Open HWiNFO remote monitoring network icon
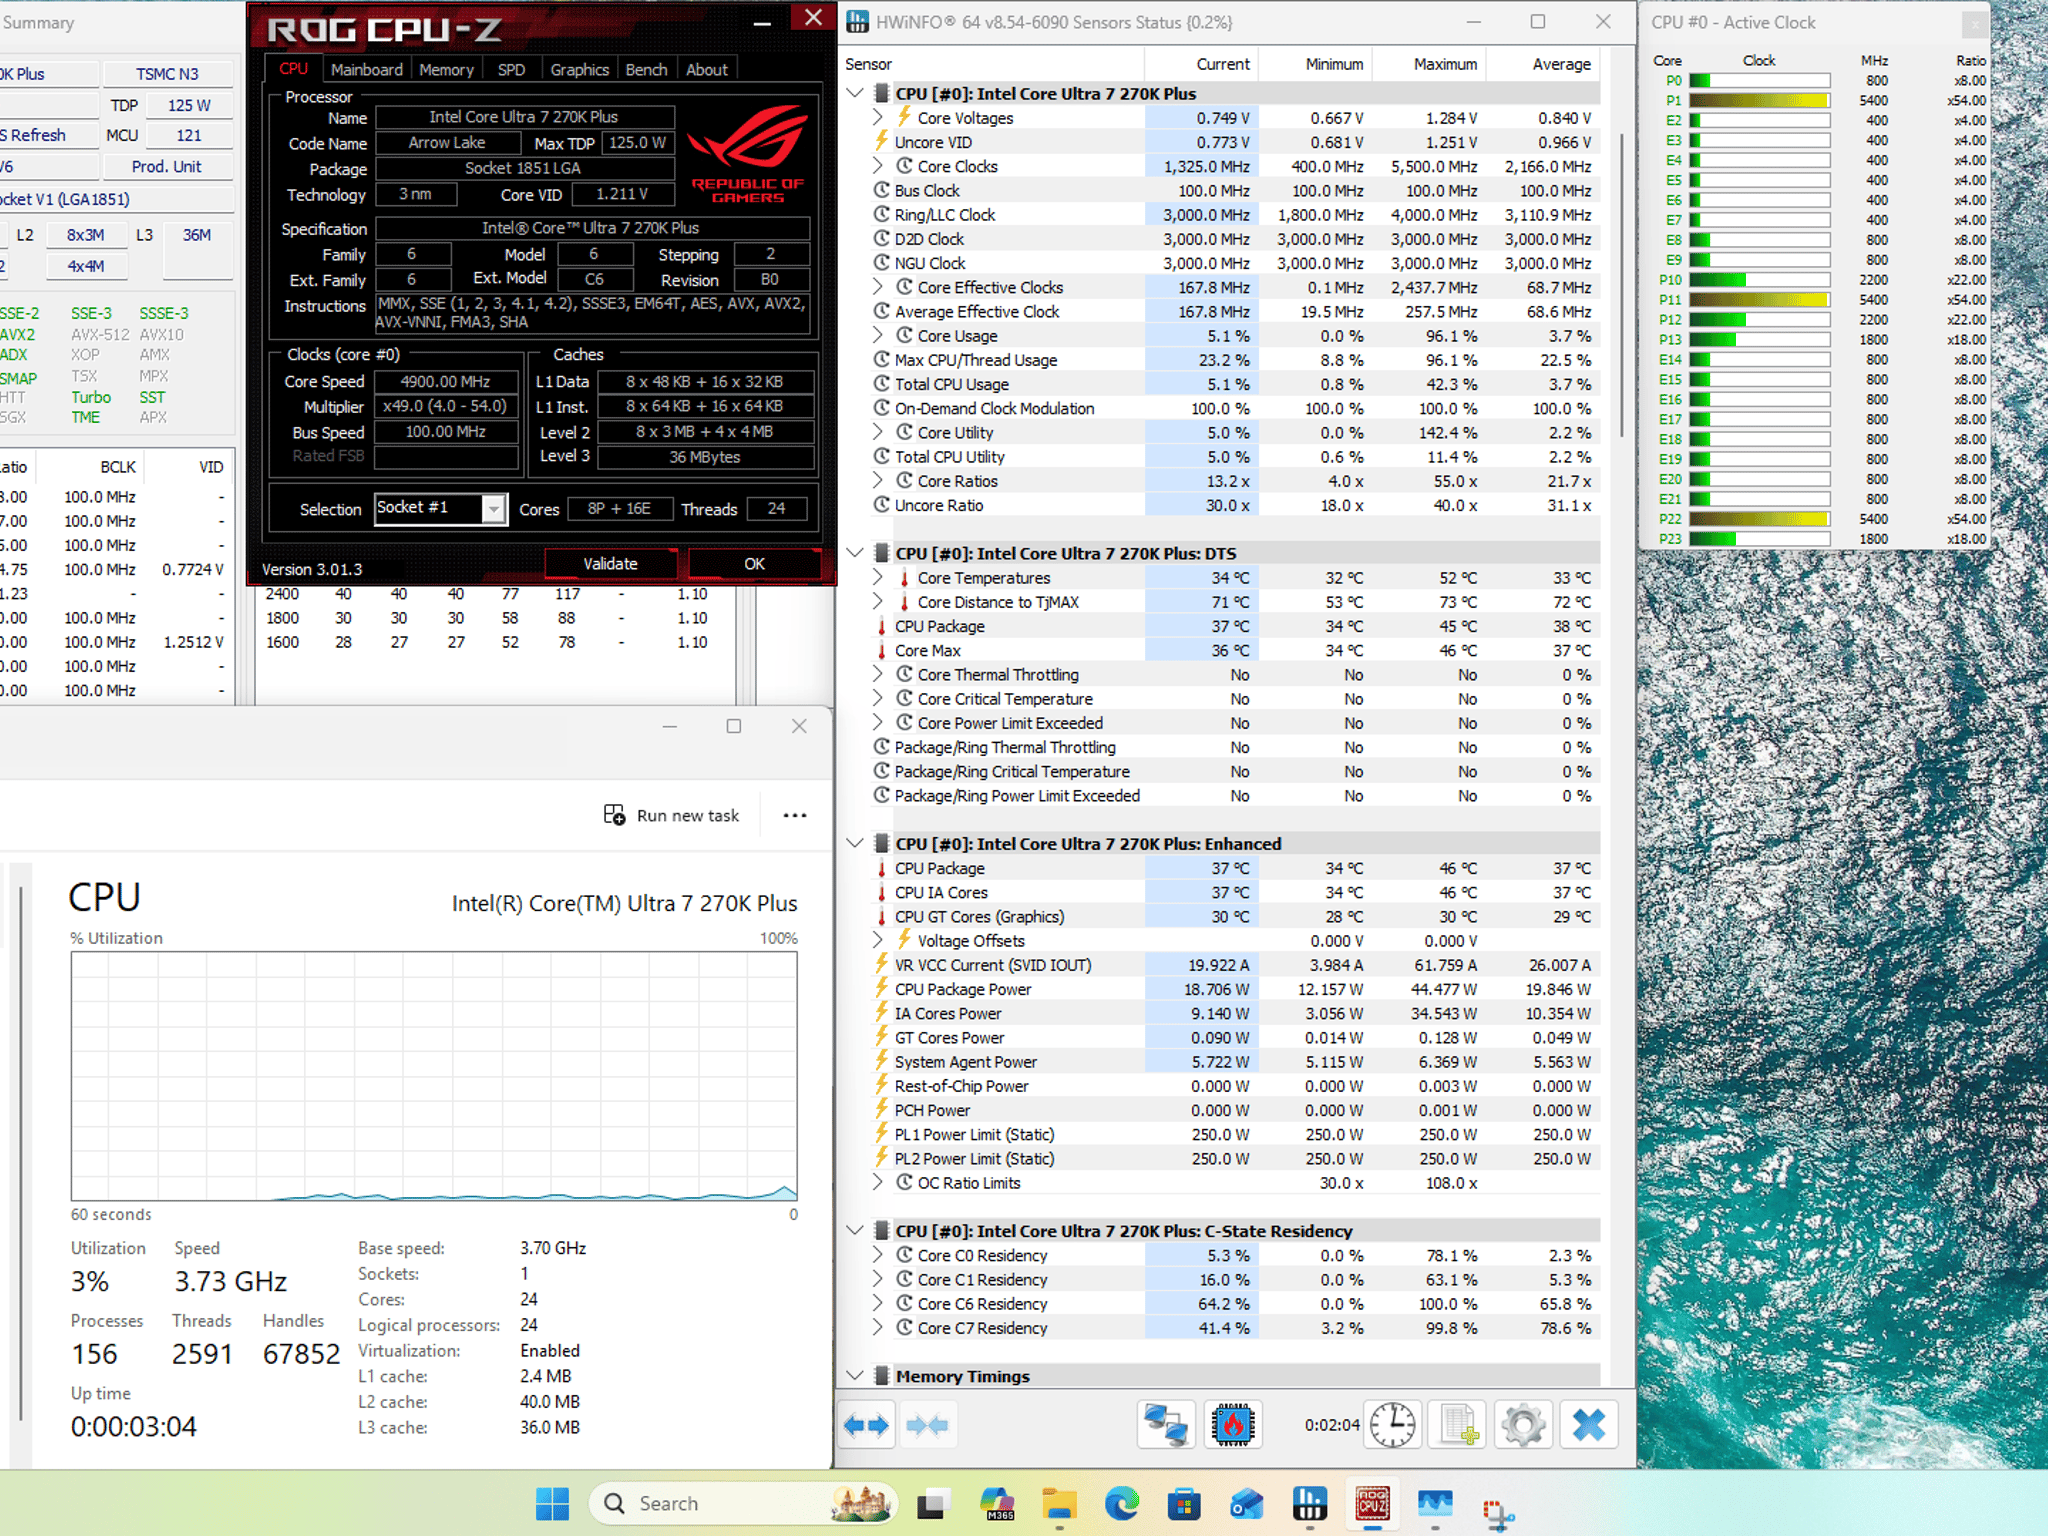 click(1166, 1425)
